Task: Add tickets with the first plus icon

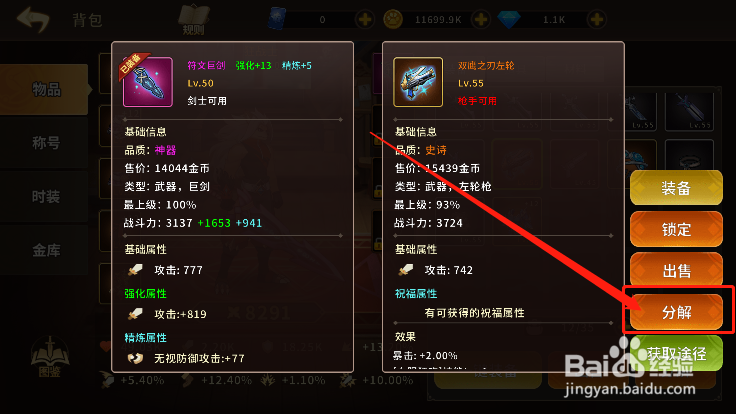Action: tap(365, 20)
